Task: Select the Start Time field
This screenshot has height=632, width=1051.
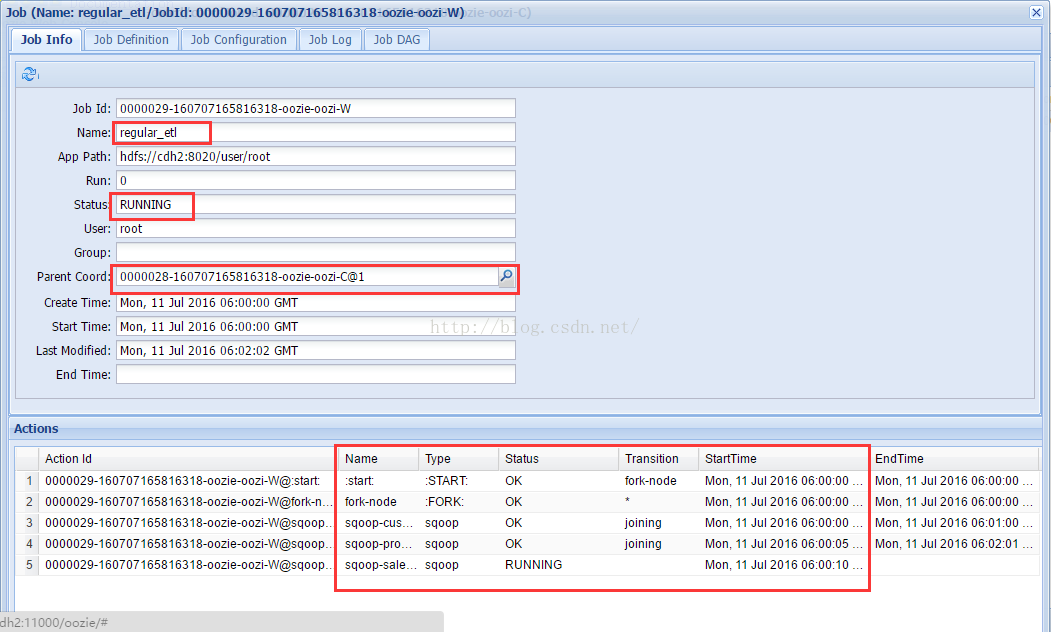Action: coord(316,326)
